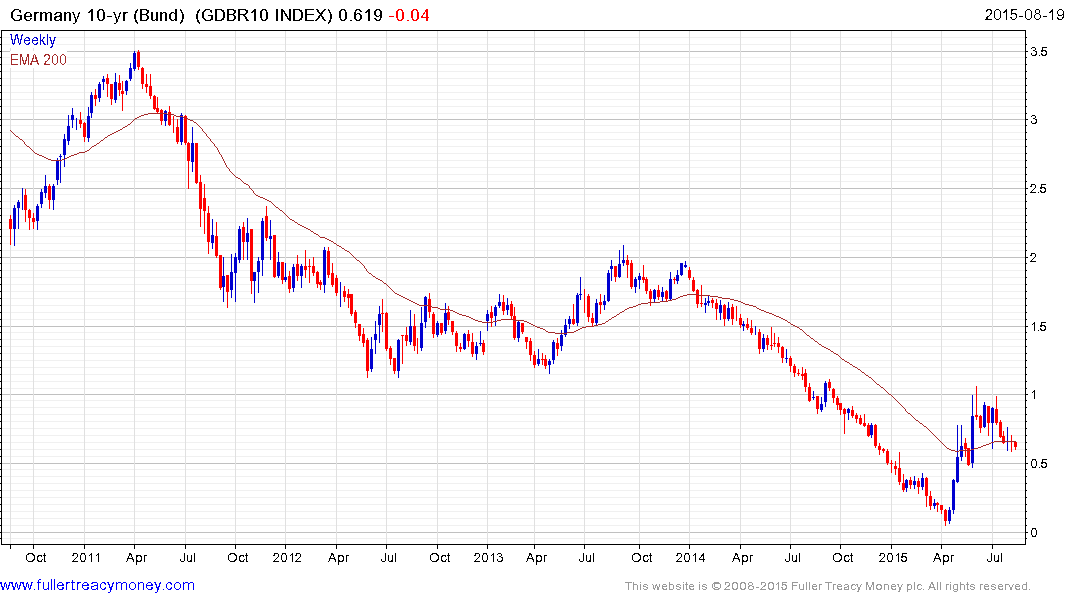Click the April 2015 lowest candle near zero

tap(947, 515)
